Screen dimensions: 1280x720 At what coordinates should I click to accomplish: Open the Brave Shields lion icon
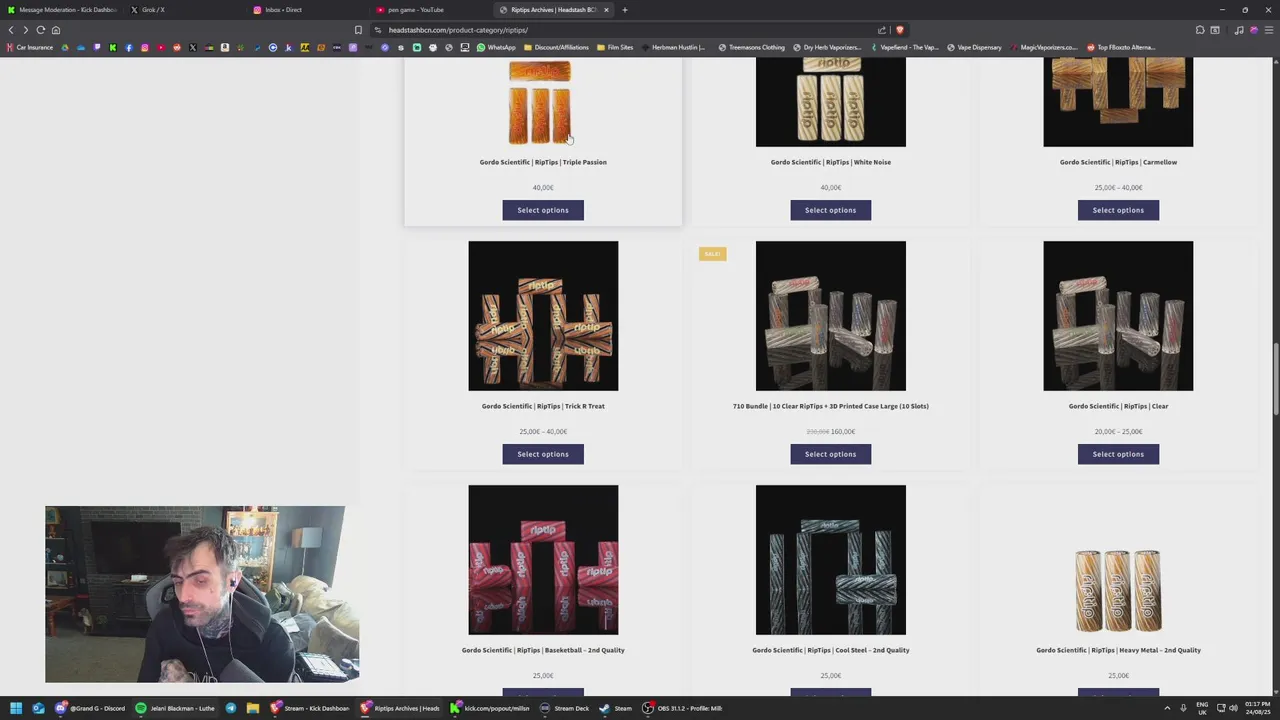tap(899, 30)
